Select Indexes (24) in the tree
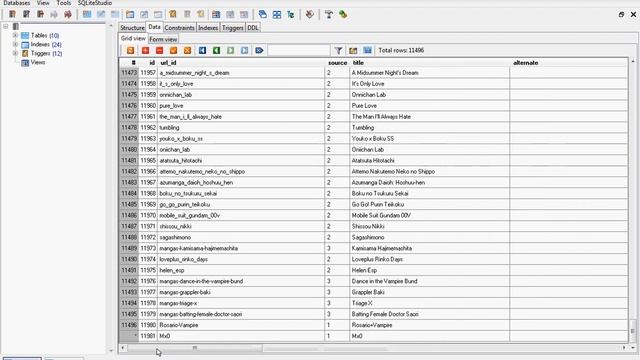The width and height of the screenshot is (640, 360). [x=46, y=44]
